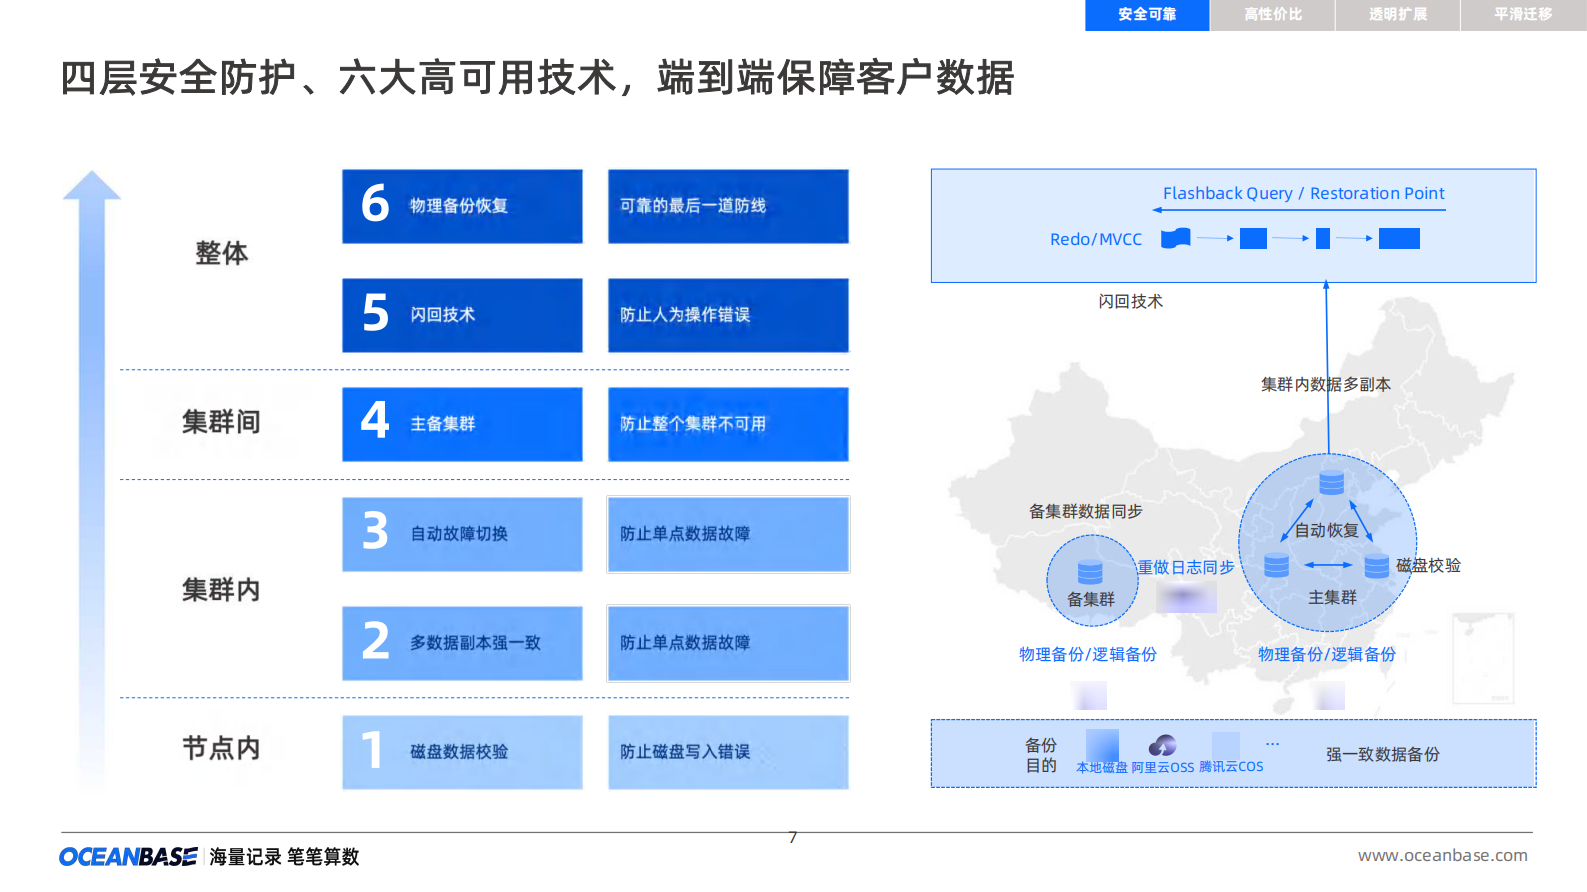1587x892 pixels.
Task: Click the 节点内 layer label
Action: point(221,748)
